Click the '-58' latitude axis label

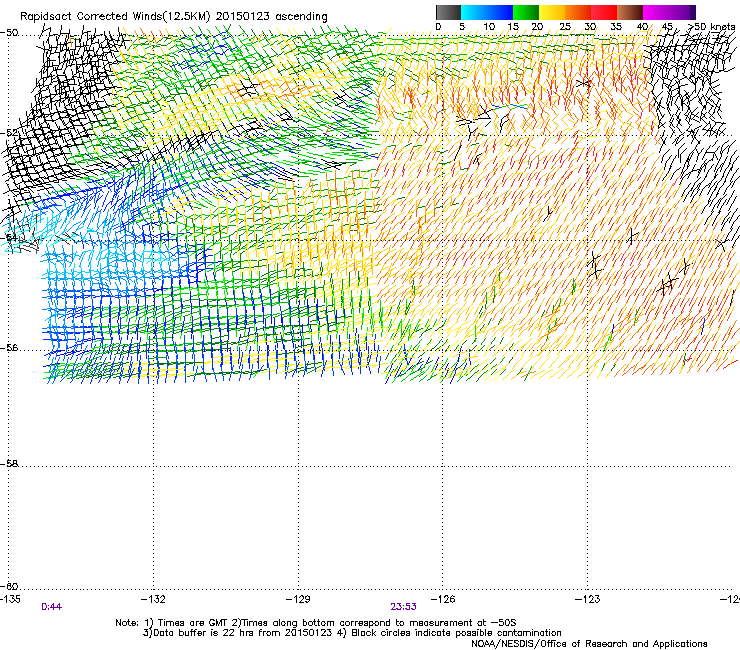coord(9,464)
